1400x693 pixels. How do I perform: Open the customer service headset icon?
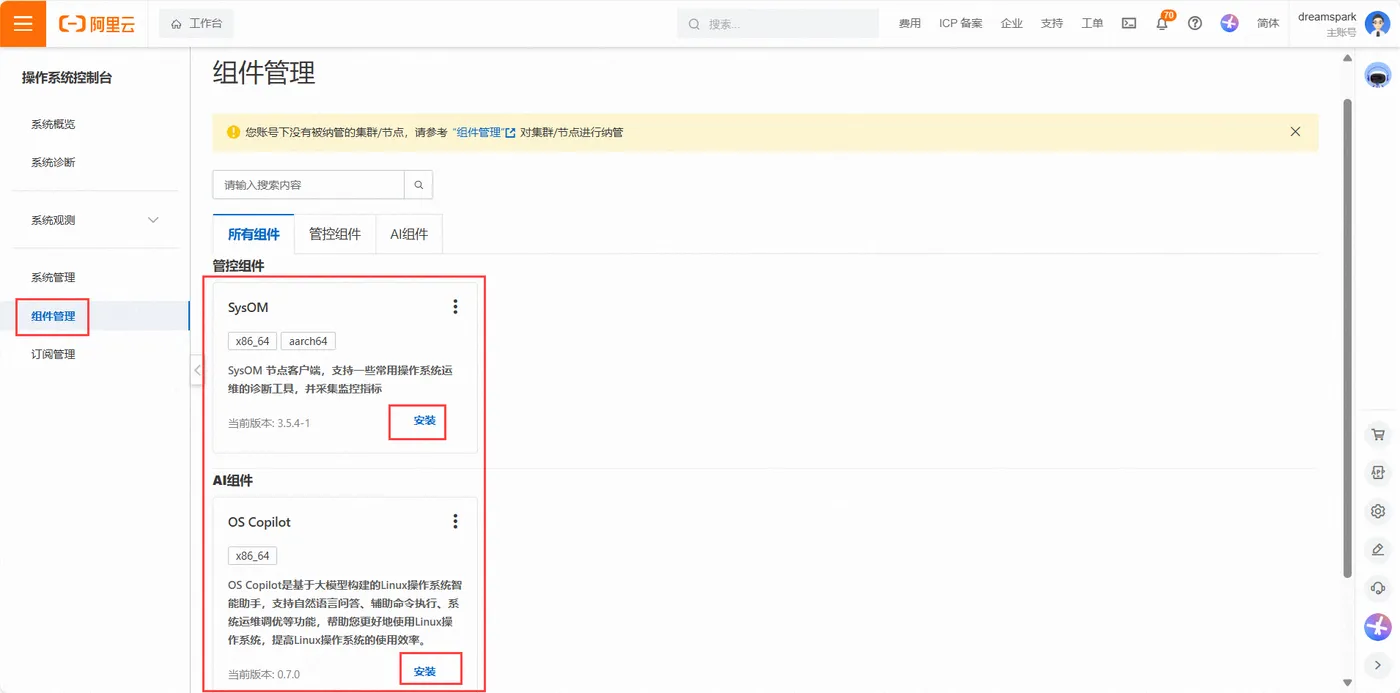[x=1378, y=588]
